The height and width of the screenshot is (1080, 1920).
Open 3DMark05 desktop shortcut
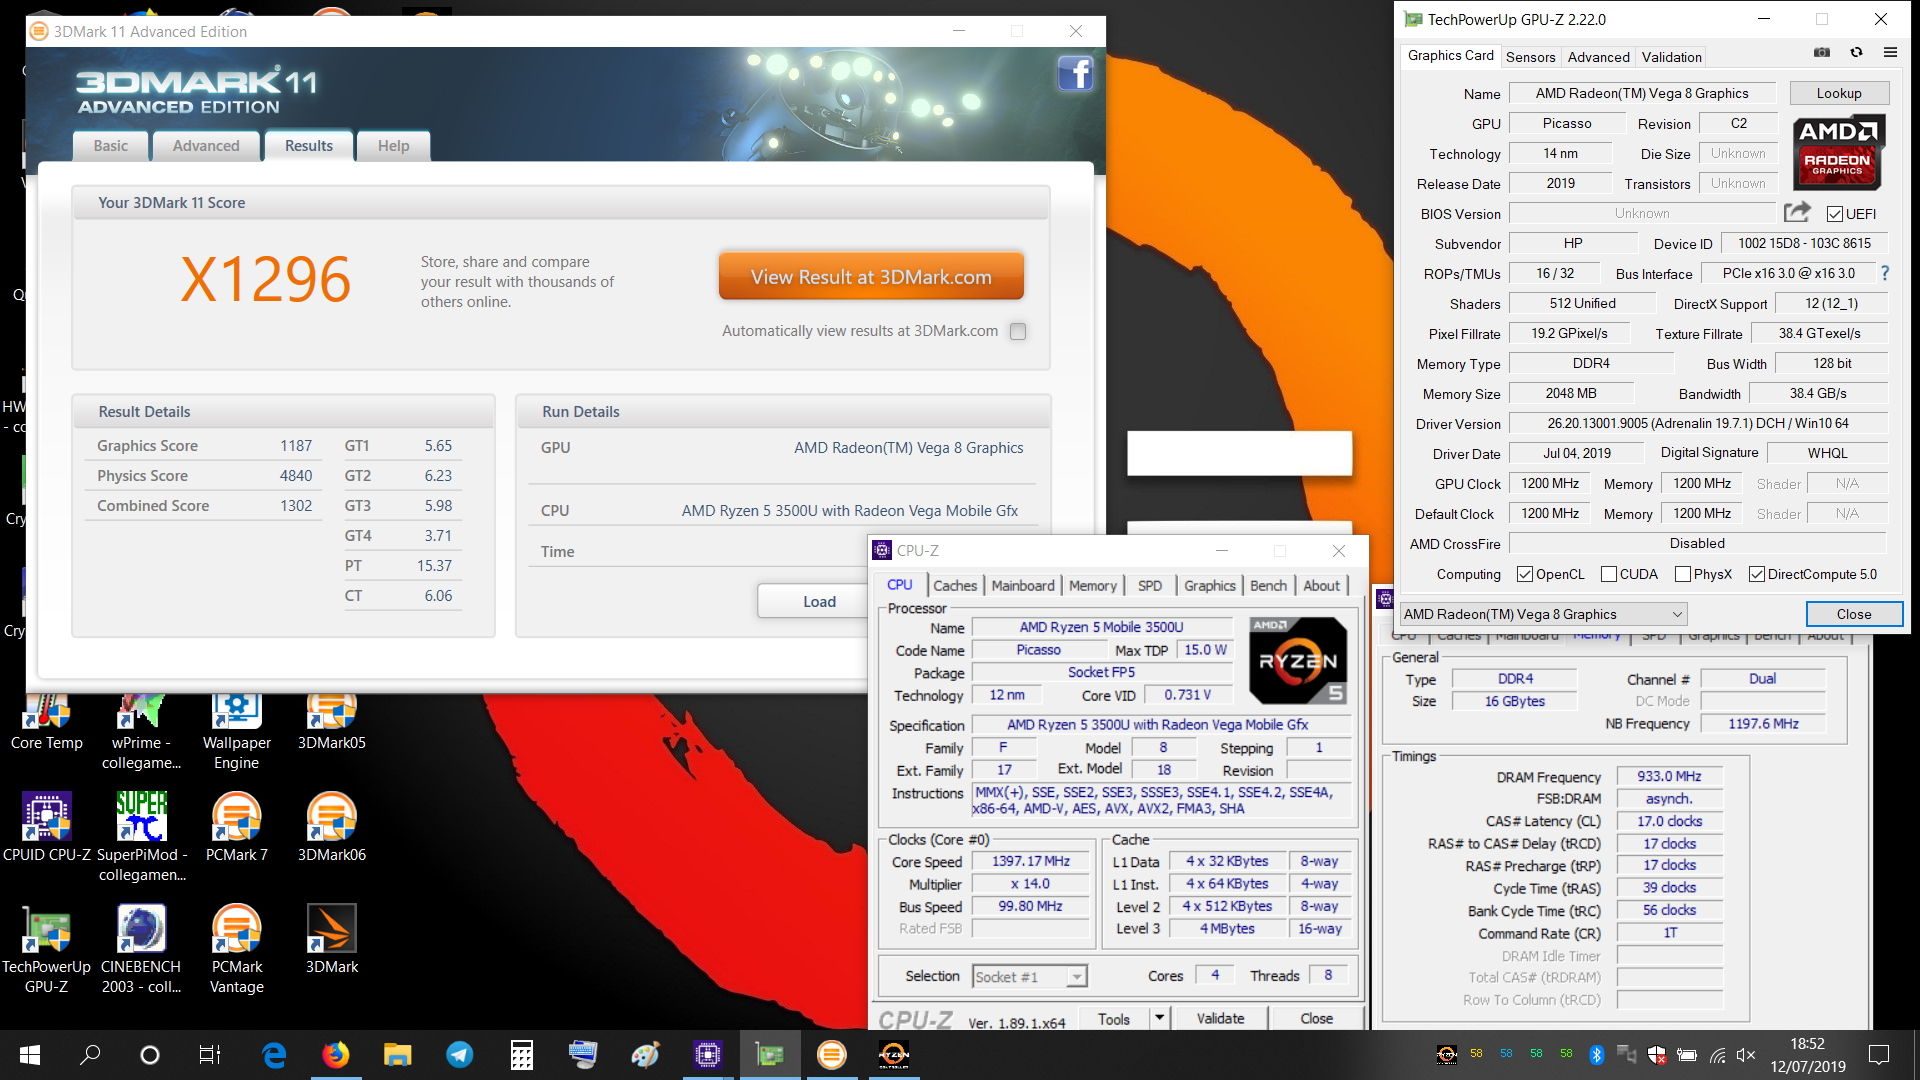[x=332, y=723]
